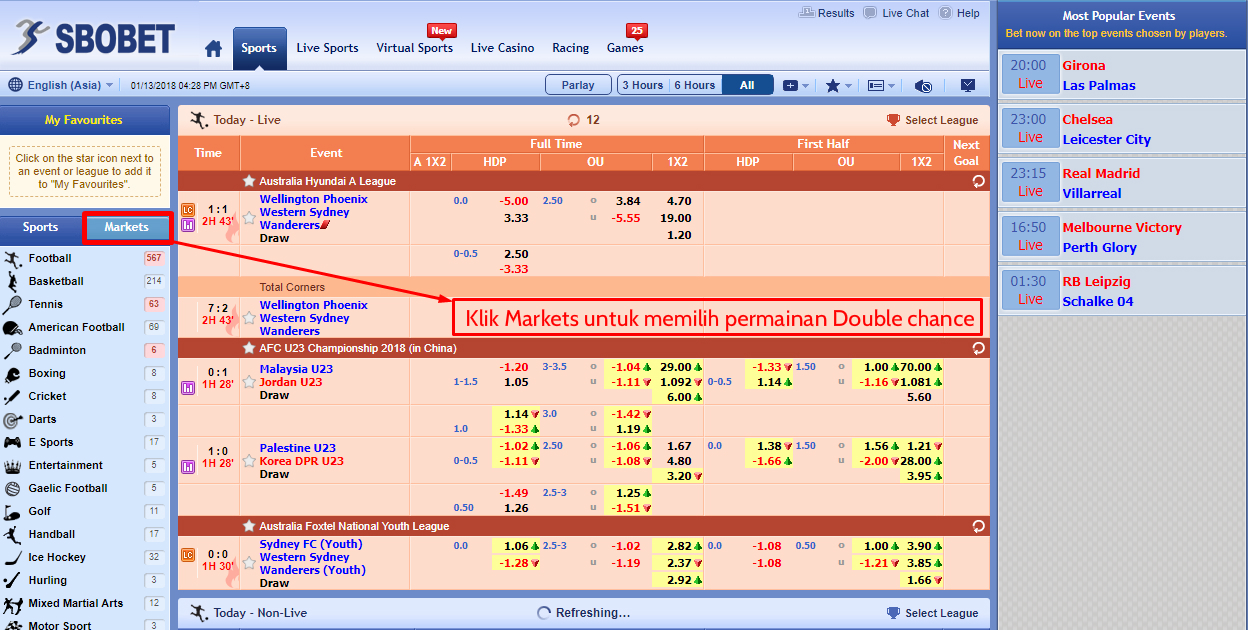This screenshot has height=630, width=1248.
Task: Refresh Today - Live countdown icon
Action: click(574, 120)
